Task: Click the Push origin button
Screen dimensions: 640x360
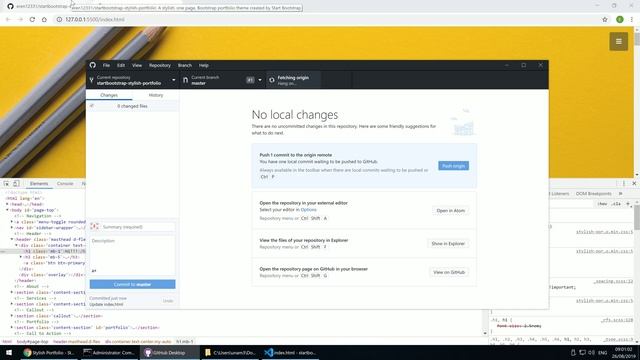Action: pyautogui.click(x=453, y=166)
